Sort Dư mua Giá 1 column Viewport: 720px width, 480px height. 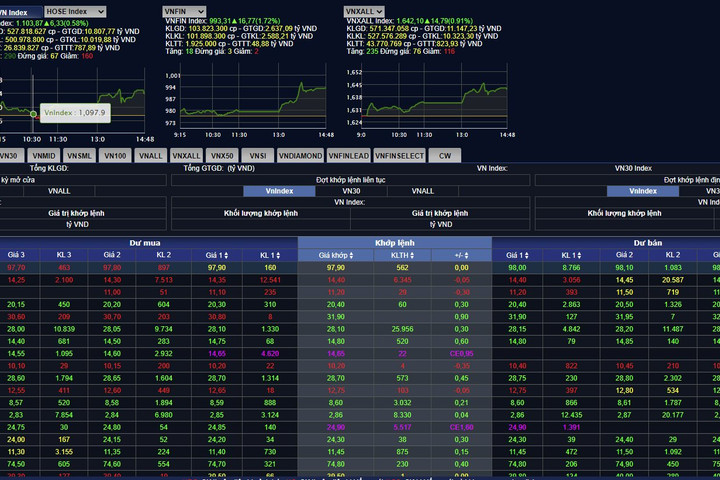coord(226,255)
